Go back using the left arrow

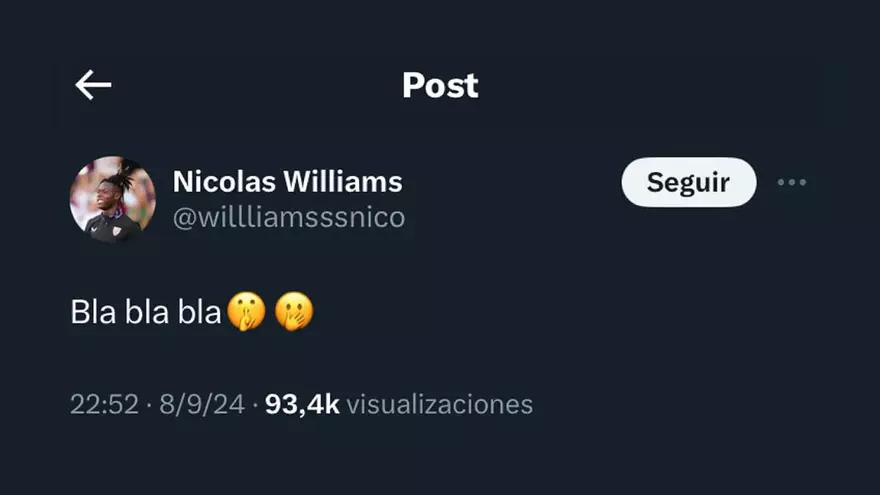pyautogui.click(x=93, y=85)
